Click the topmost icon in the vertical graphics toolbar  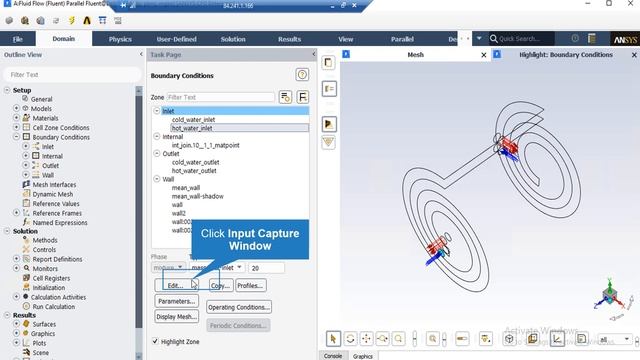tap(329, 63)
